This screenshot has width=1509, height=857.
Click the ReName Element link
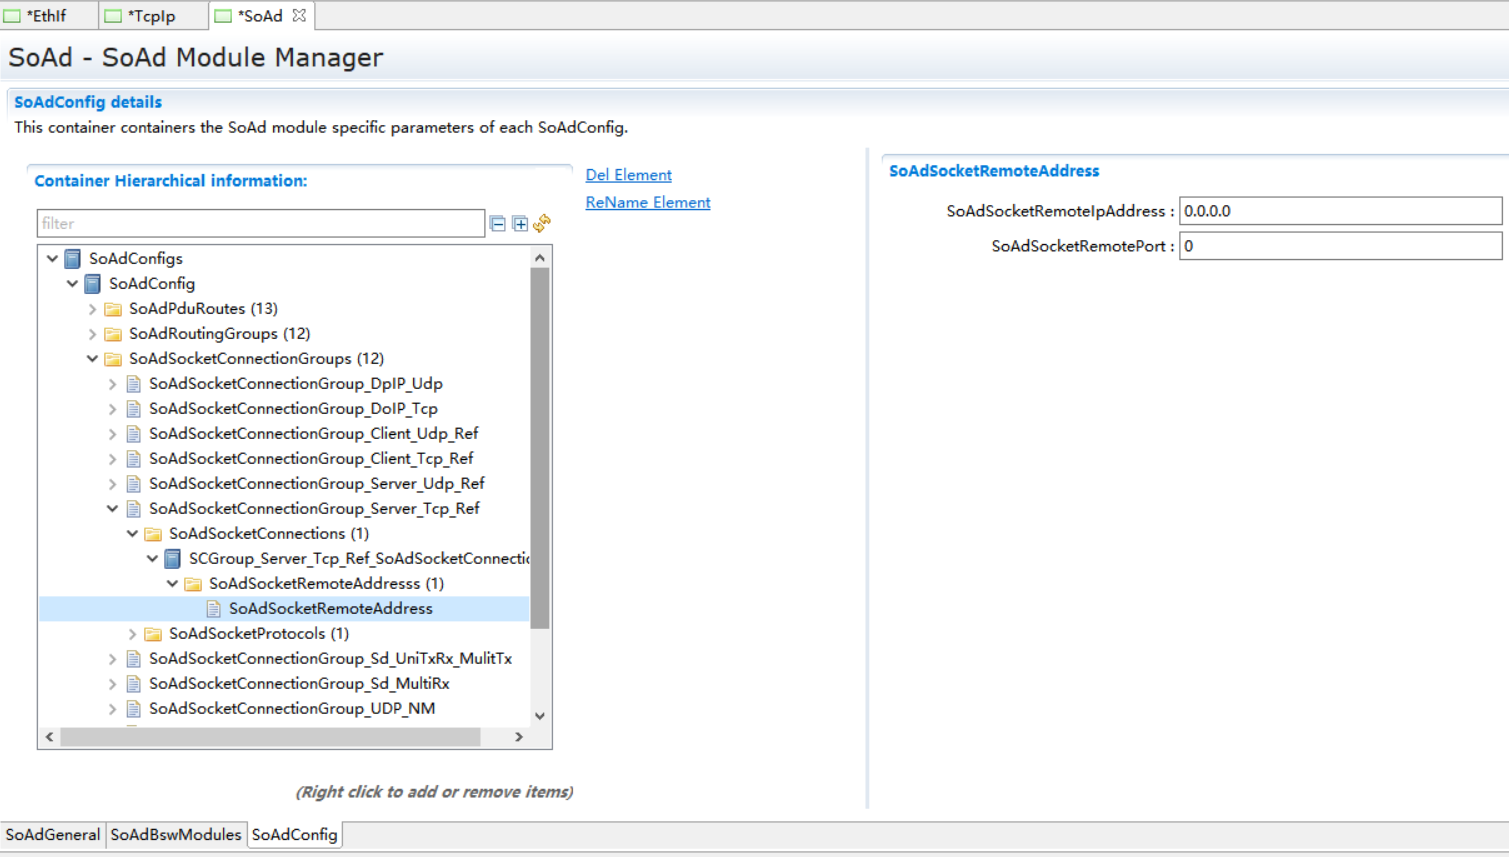(648, 202)
